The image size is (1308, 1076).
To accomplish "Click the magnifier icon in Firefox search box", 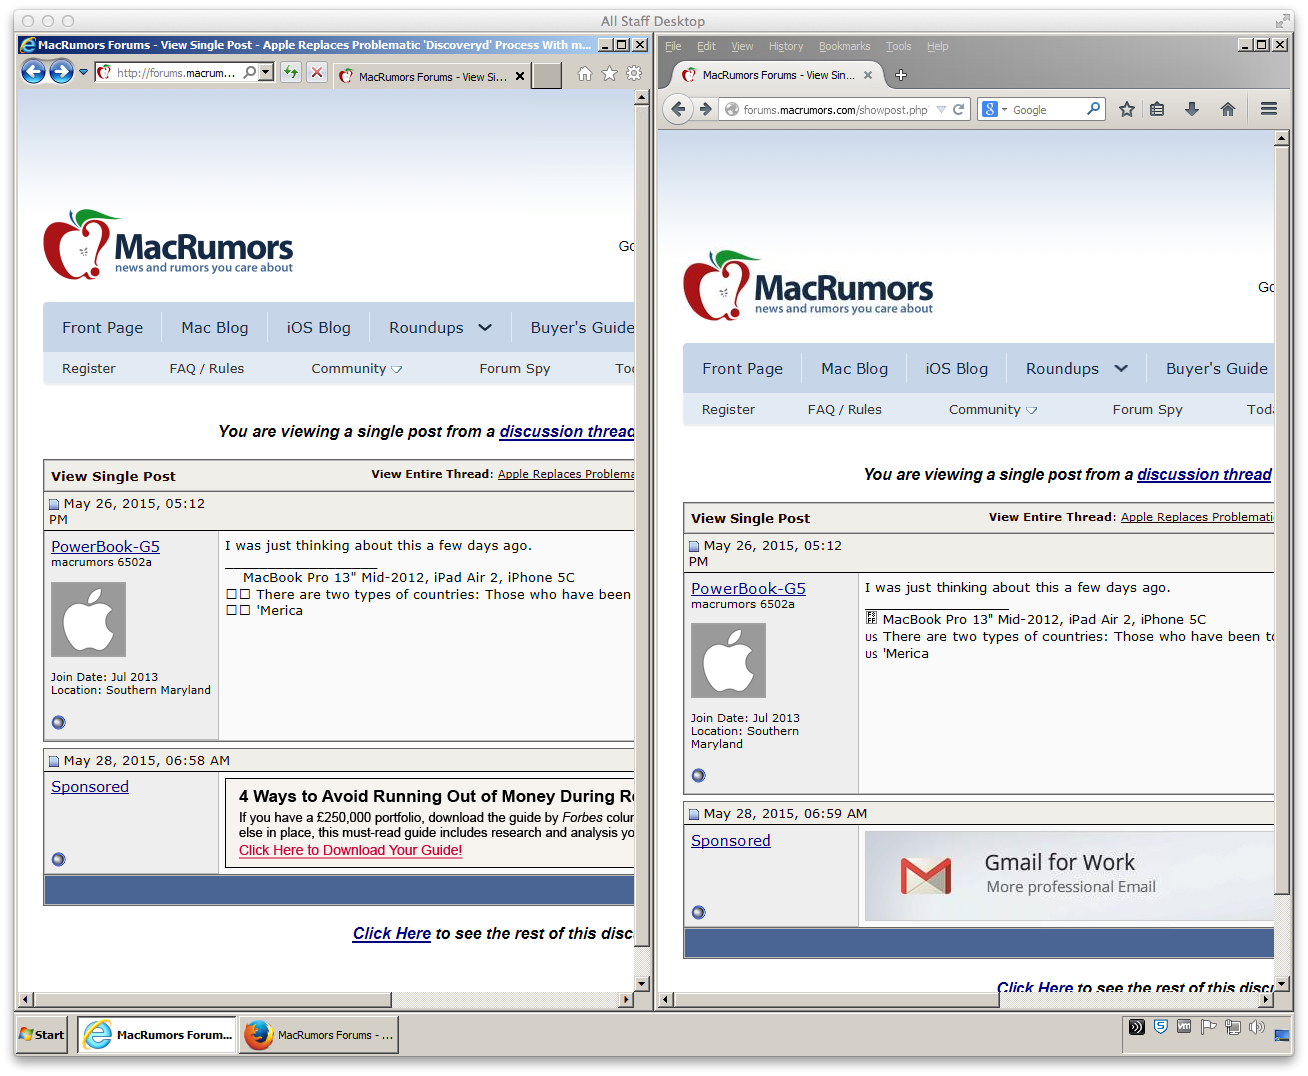I will 1093,109.
